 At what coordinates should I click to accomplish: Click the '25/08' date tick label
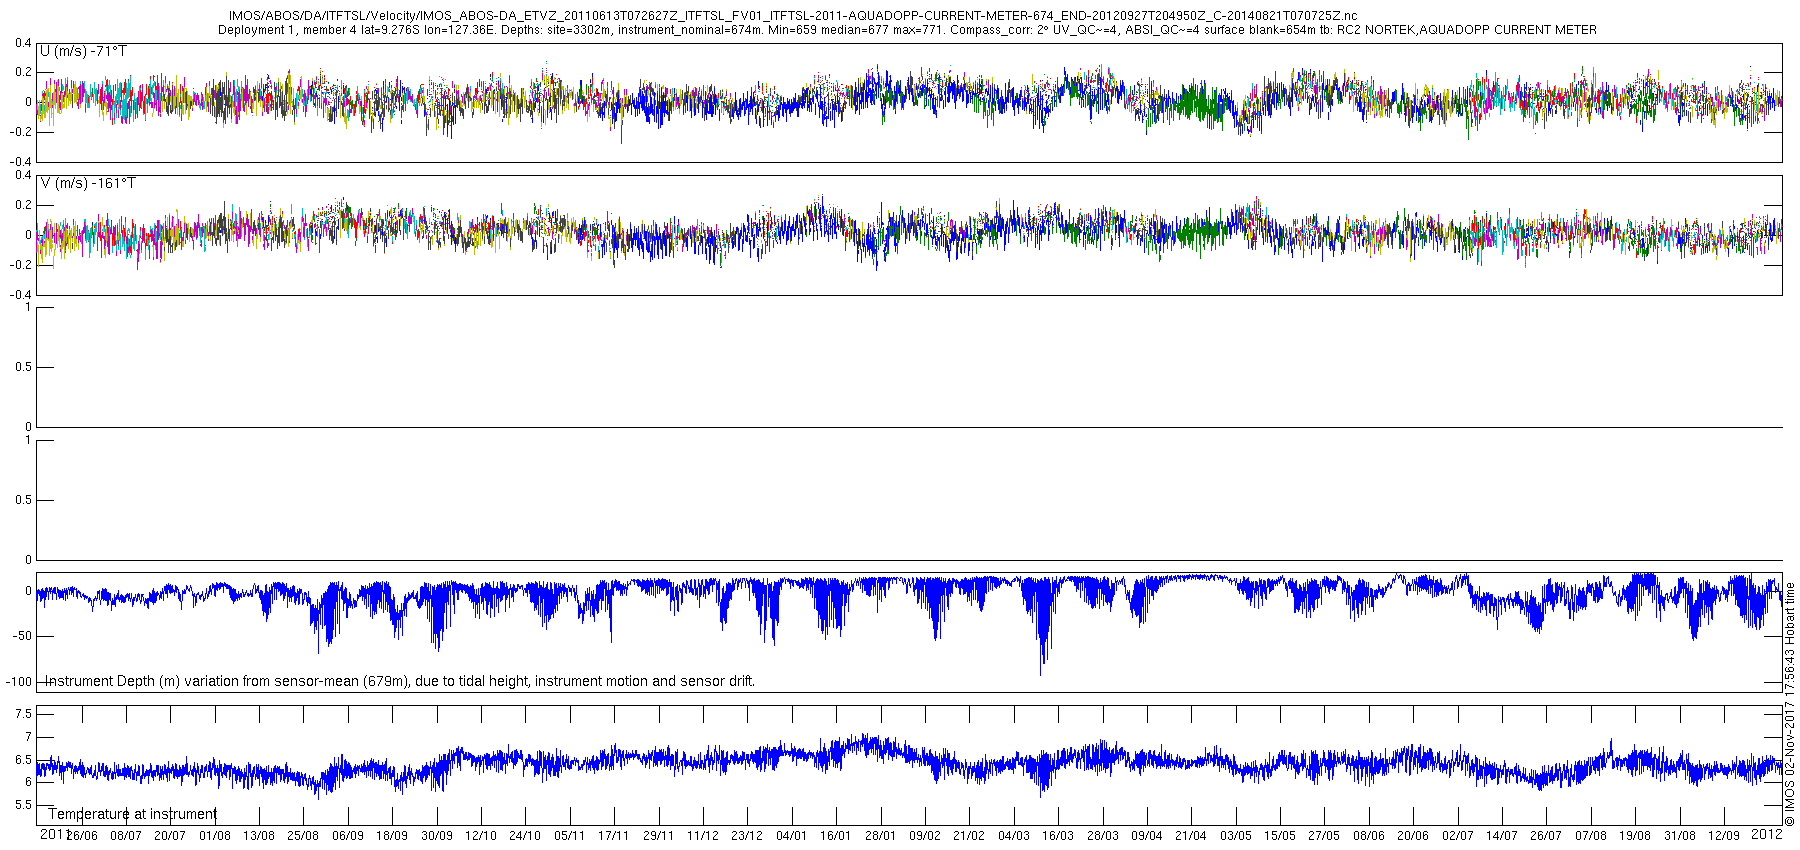(303, 836)
